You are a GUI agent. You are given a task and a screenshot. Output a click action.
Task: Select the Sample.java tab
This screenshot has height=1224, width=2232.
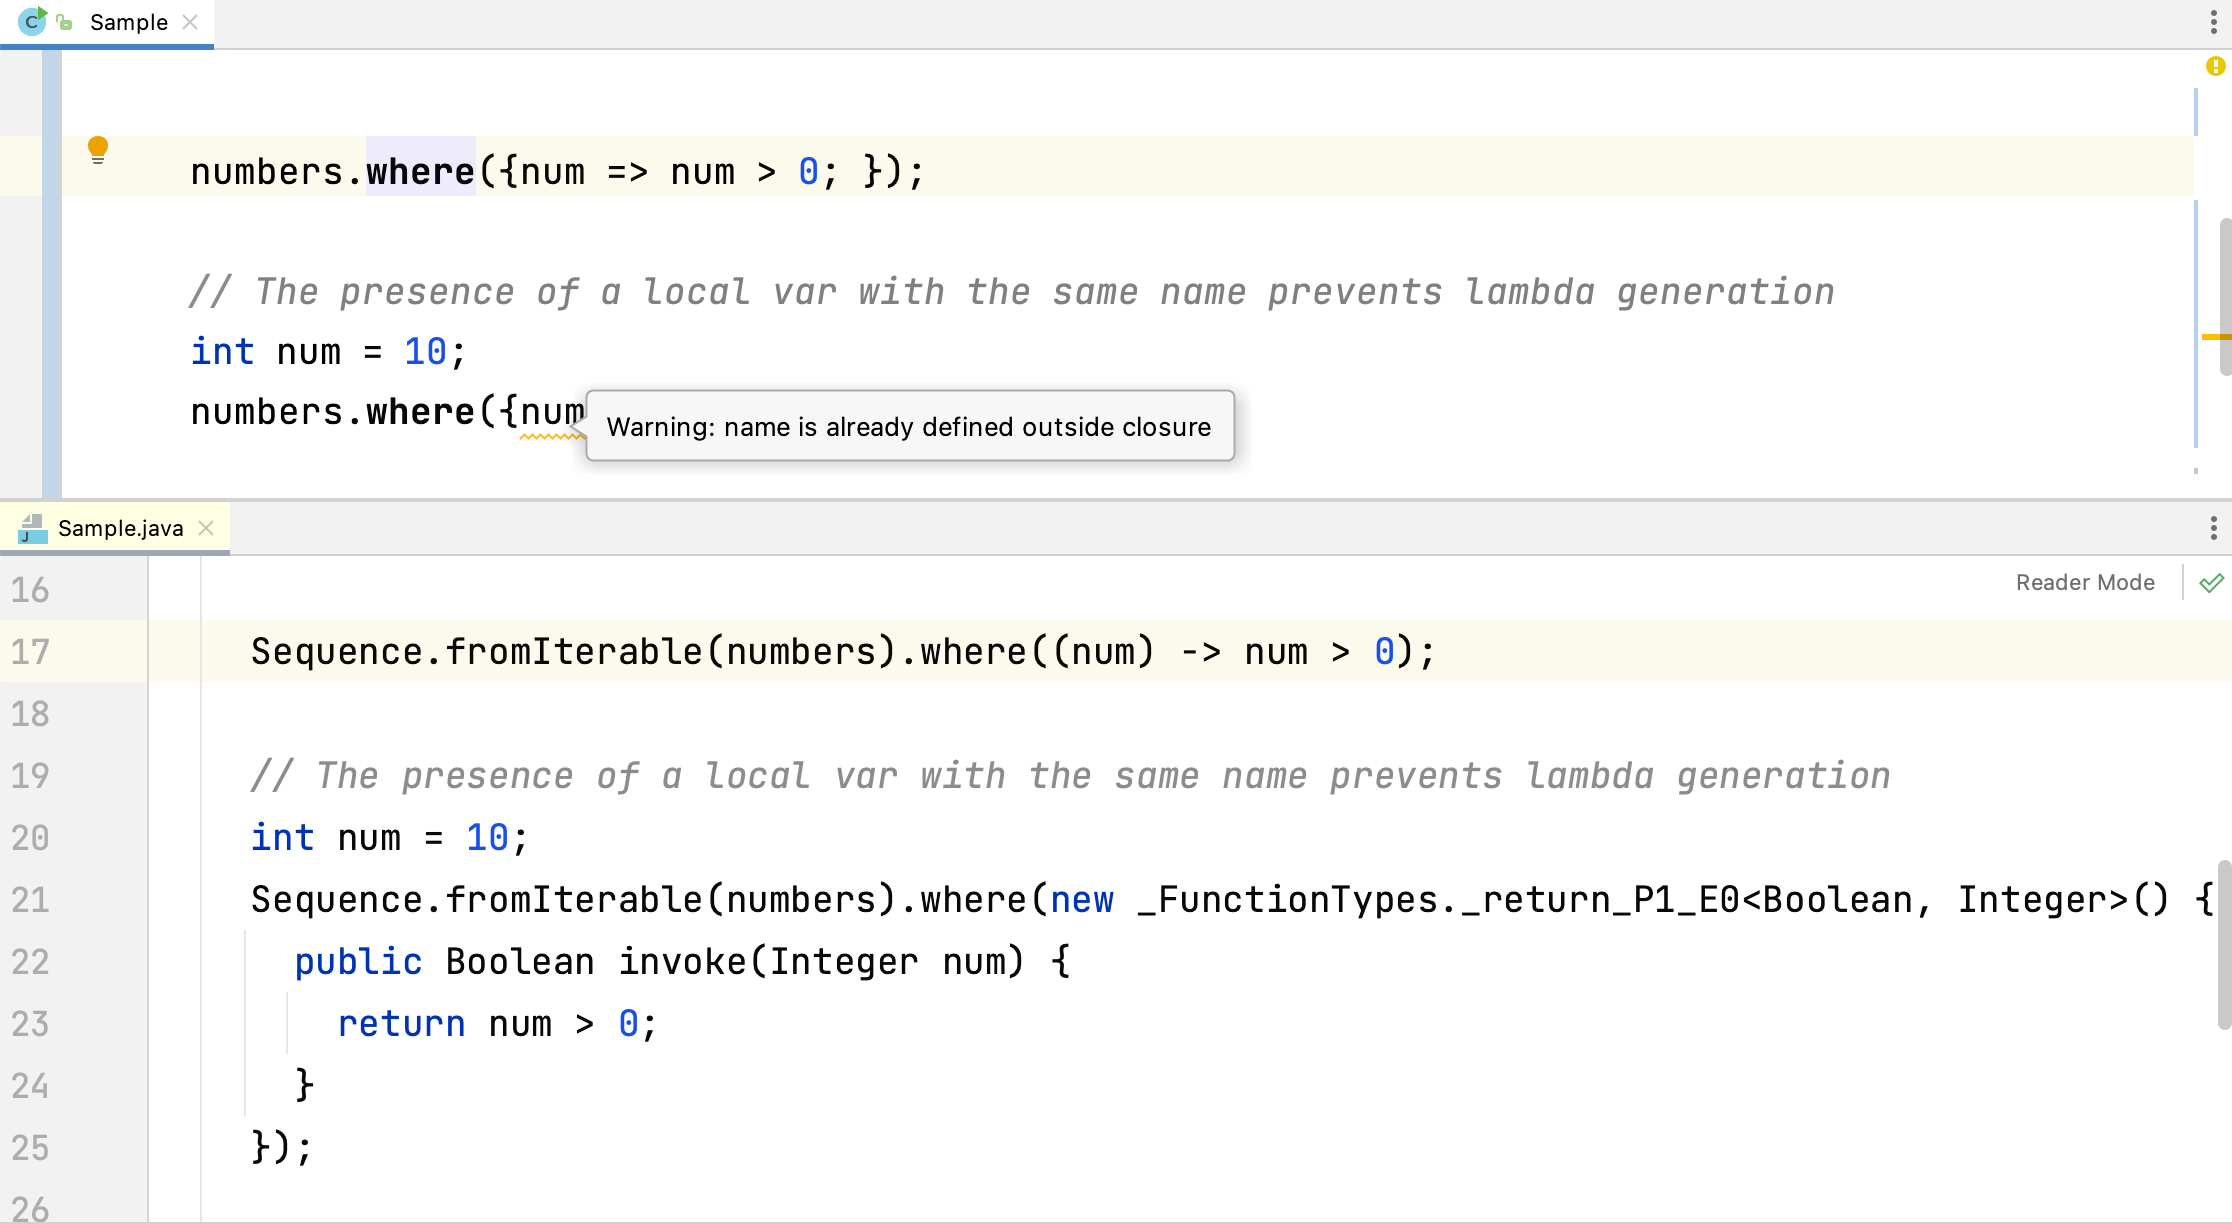click(x=120, y=528)
